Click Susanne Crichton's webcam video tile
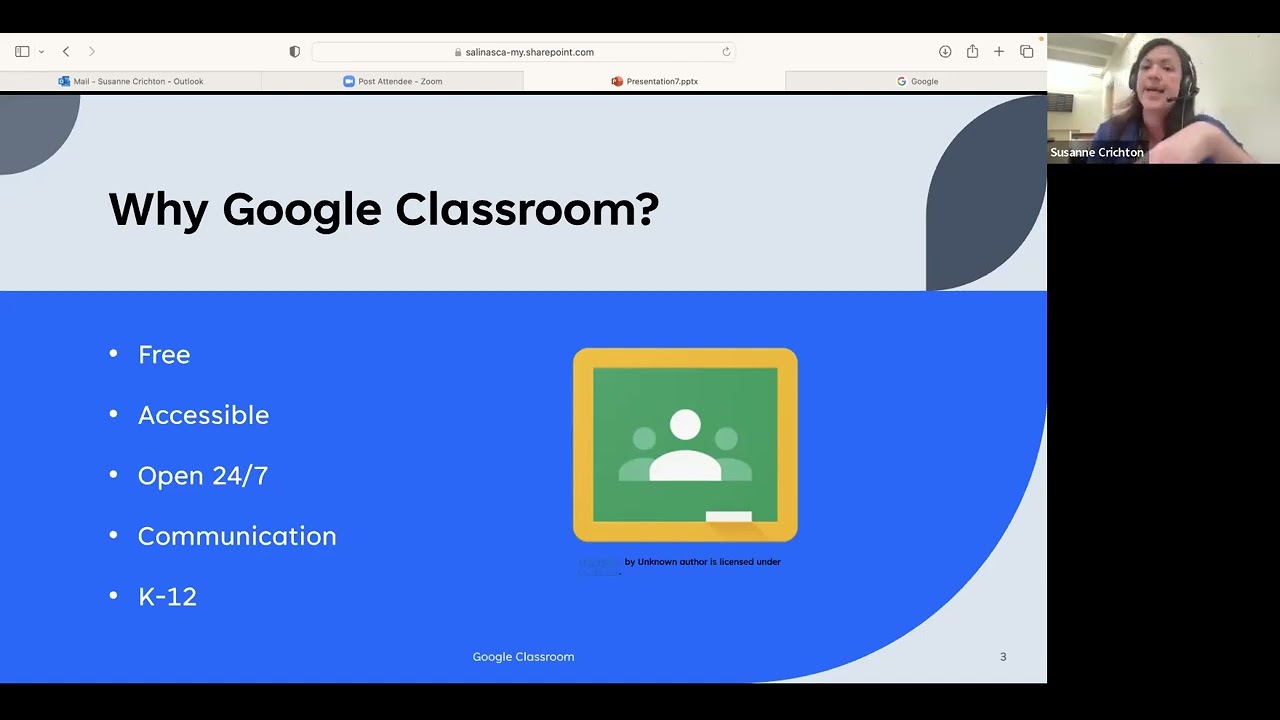This screenshot has height=720, width=1280. click(1163, 98)
